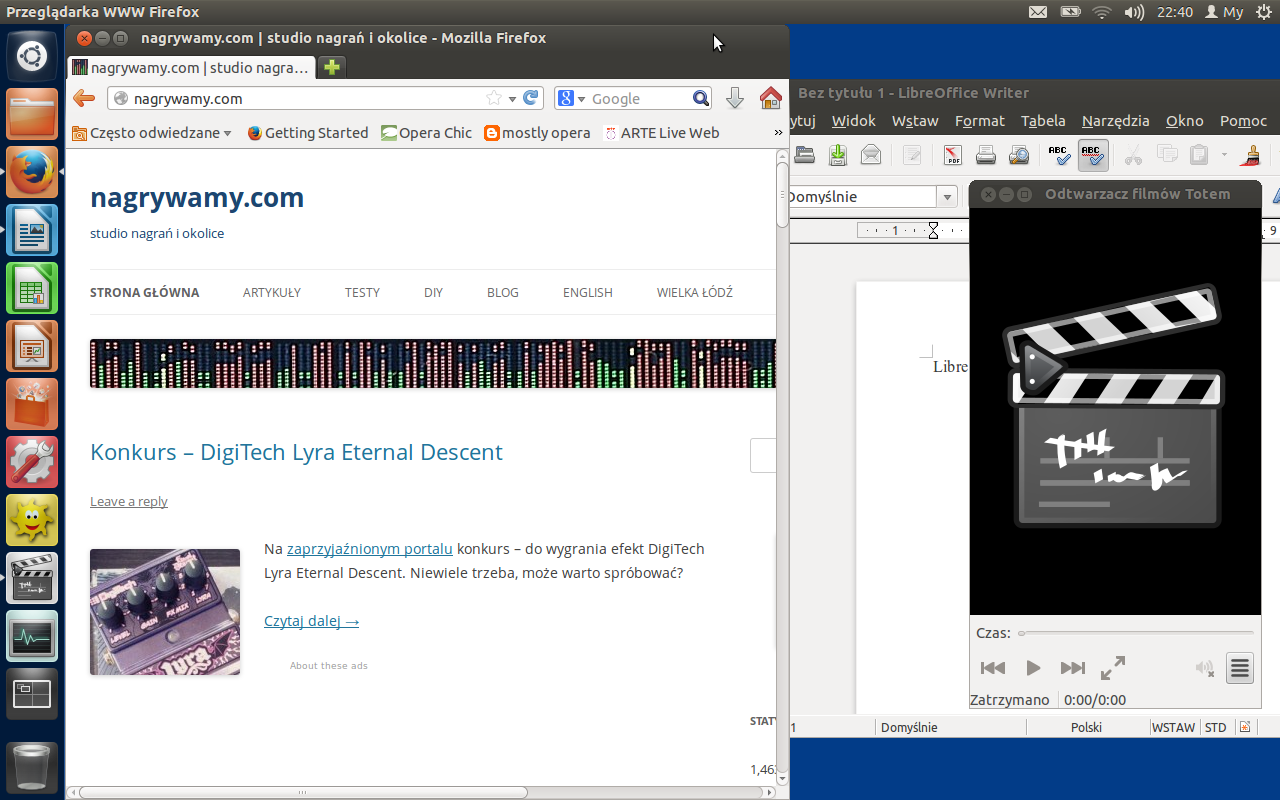Click the Totem Czas seek slider
This screenshot has height=800, width=1280.
tap(1135, 633)
